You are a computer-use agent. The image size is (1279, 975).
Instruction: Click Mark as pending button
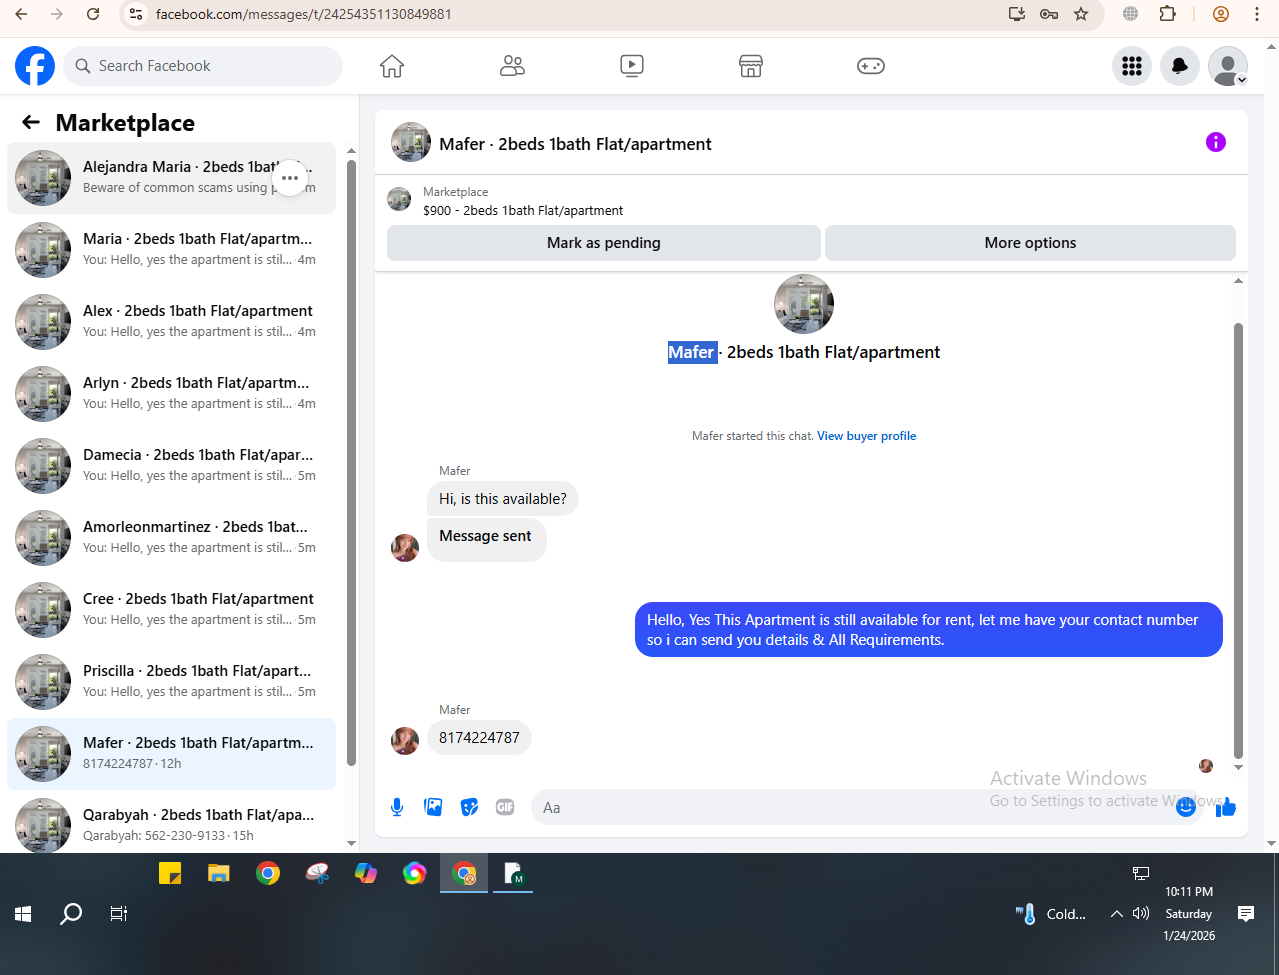click(604, 243)
